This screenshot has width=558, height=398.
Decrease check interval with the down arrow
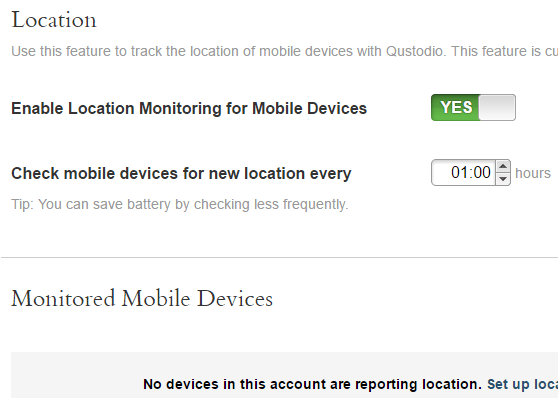[503, 179]
